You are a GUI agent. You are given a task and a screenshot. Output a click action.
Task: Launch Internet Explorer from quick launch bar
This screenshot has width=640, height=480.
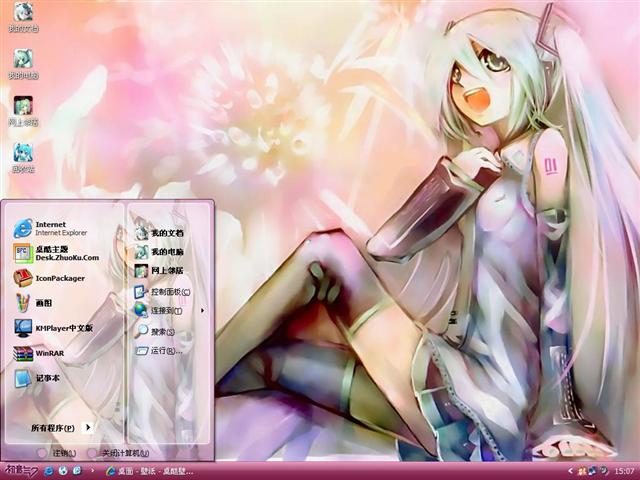(49, 471)
